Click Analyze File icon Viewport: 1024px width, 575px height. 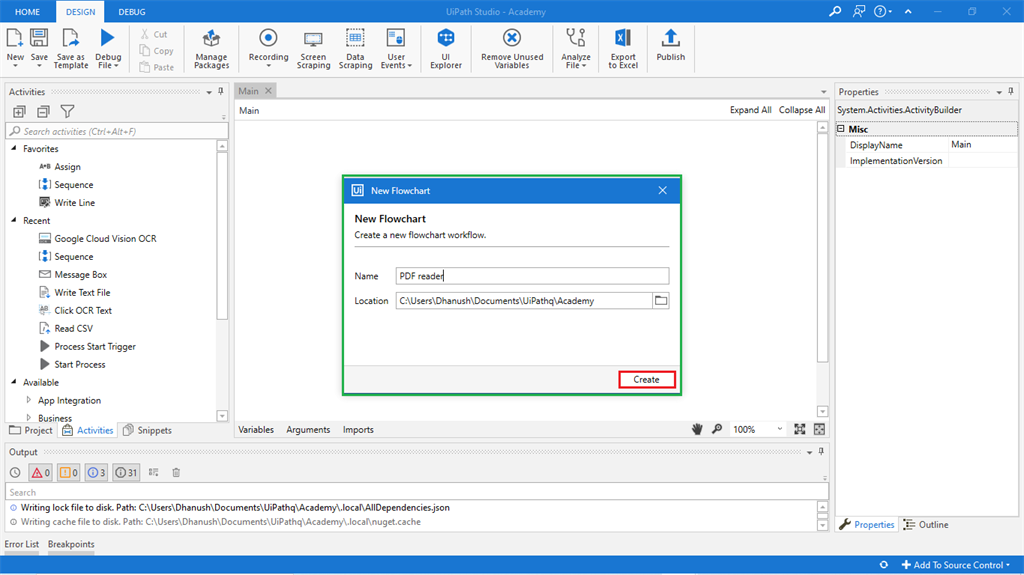[575, 38]
